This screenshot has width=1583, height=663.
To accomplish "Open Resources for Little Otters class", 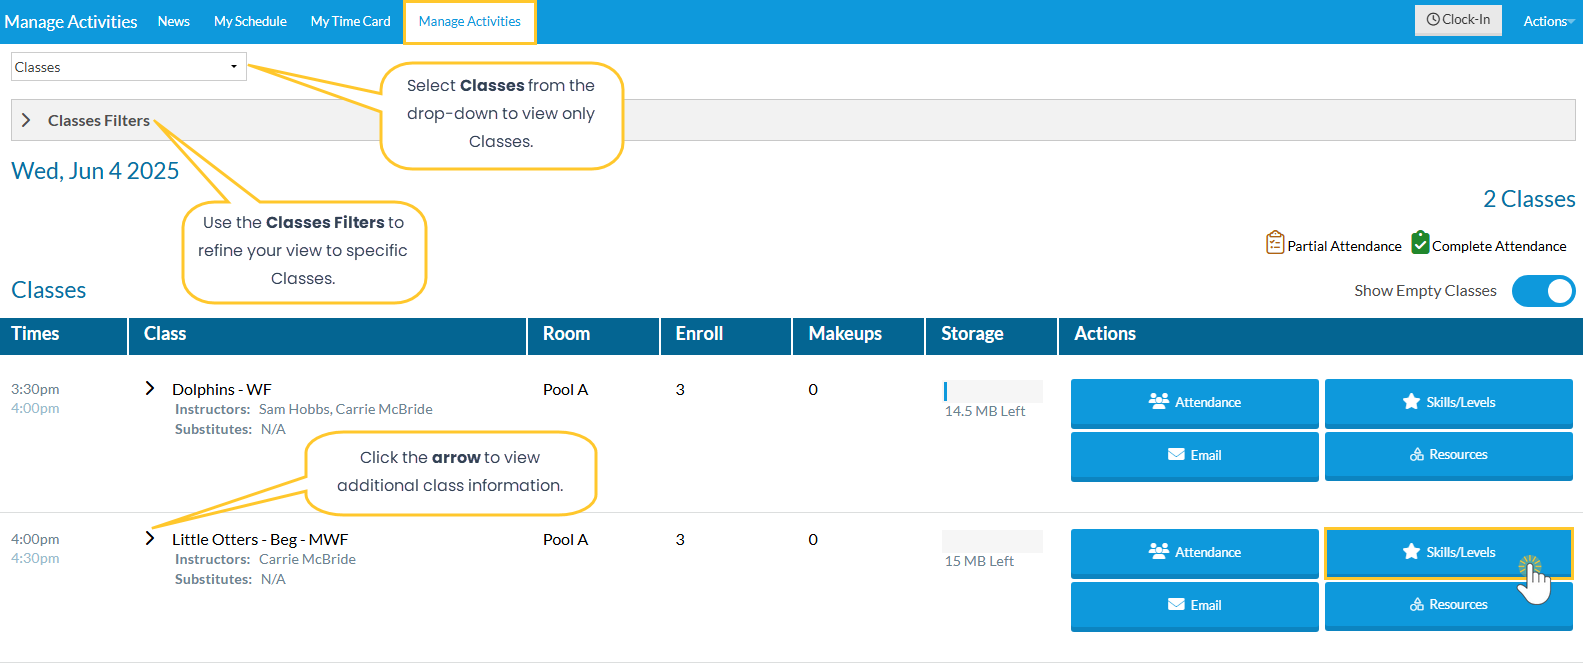I will point(1449,606).
